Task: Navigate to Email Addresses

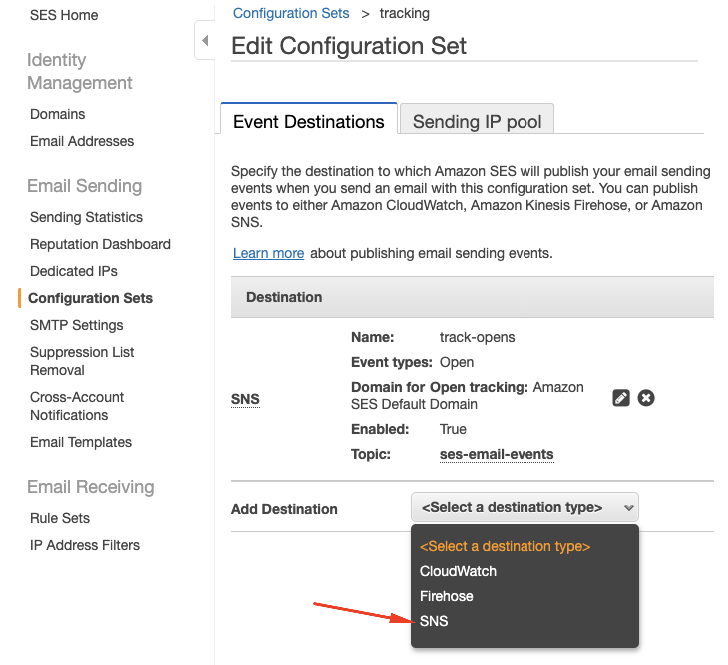Action: (x=82, y=141)
